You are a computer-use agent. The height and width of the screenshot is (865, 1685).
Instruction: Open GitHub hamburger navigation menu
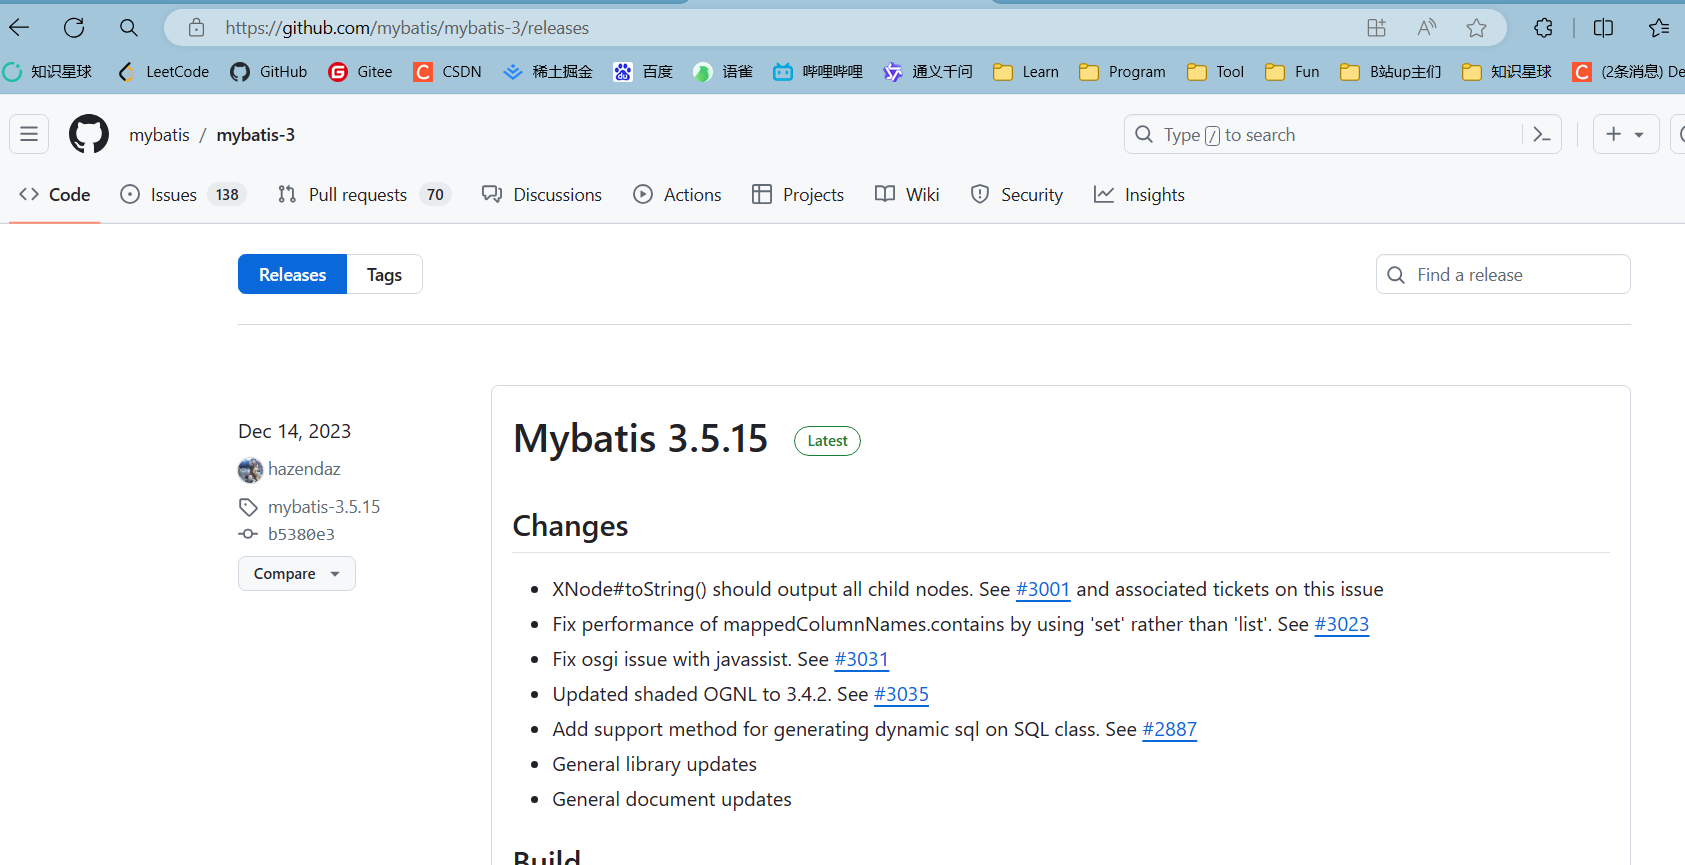pyautogui.click(x=29, y=134)
